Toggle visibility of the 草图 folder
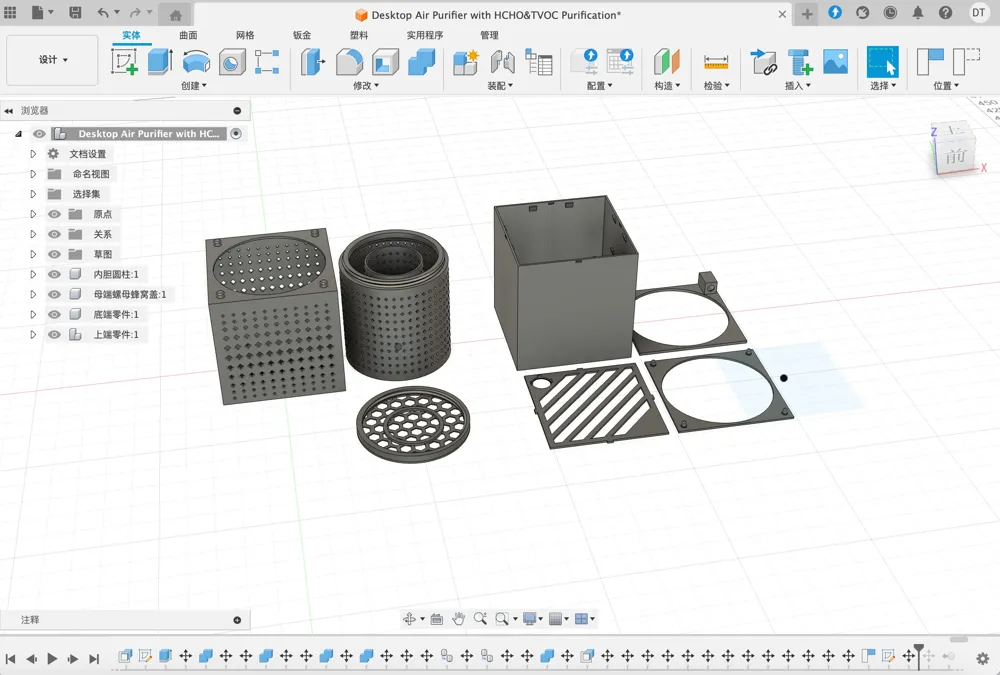The width and height of the screenshot is (1000, 675). (x=54, y=254)
